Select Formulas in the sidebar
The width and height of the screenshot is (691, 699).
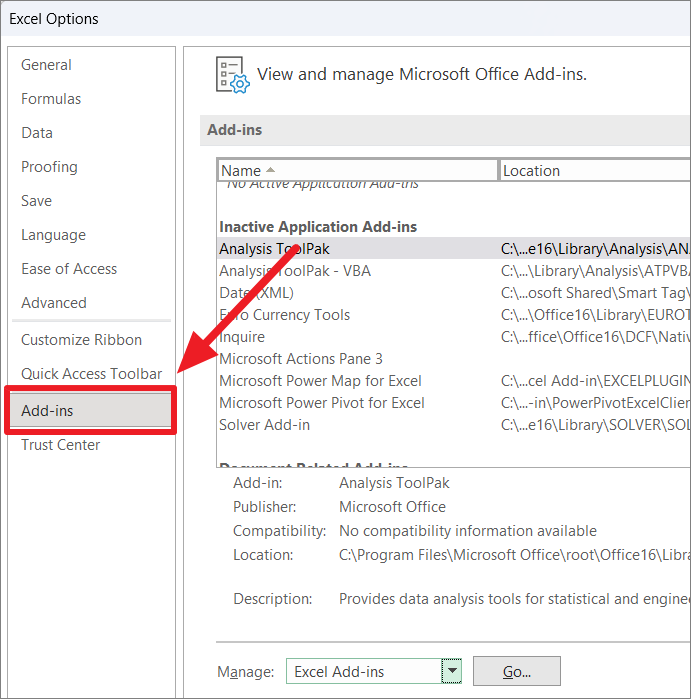51,99
